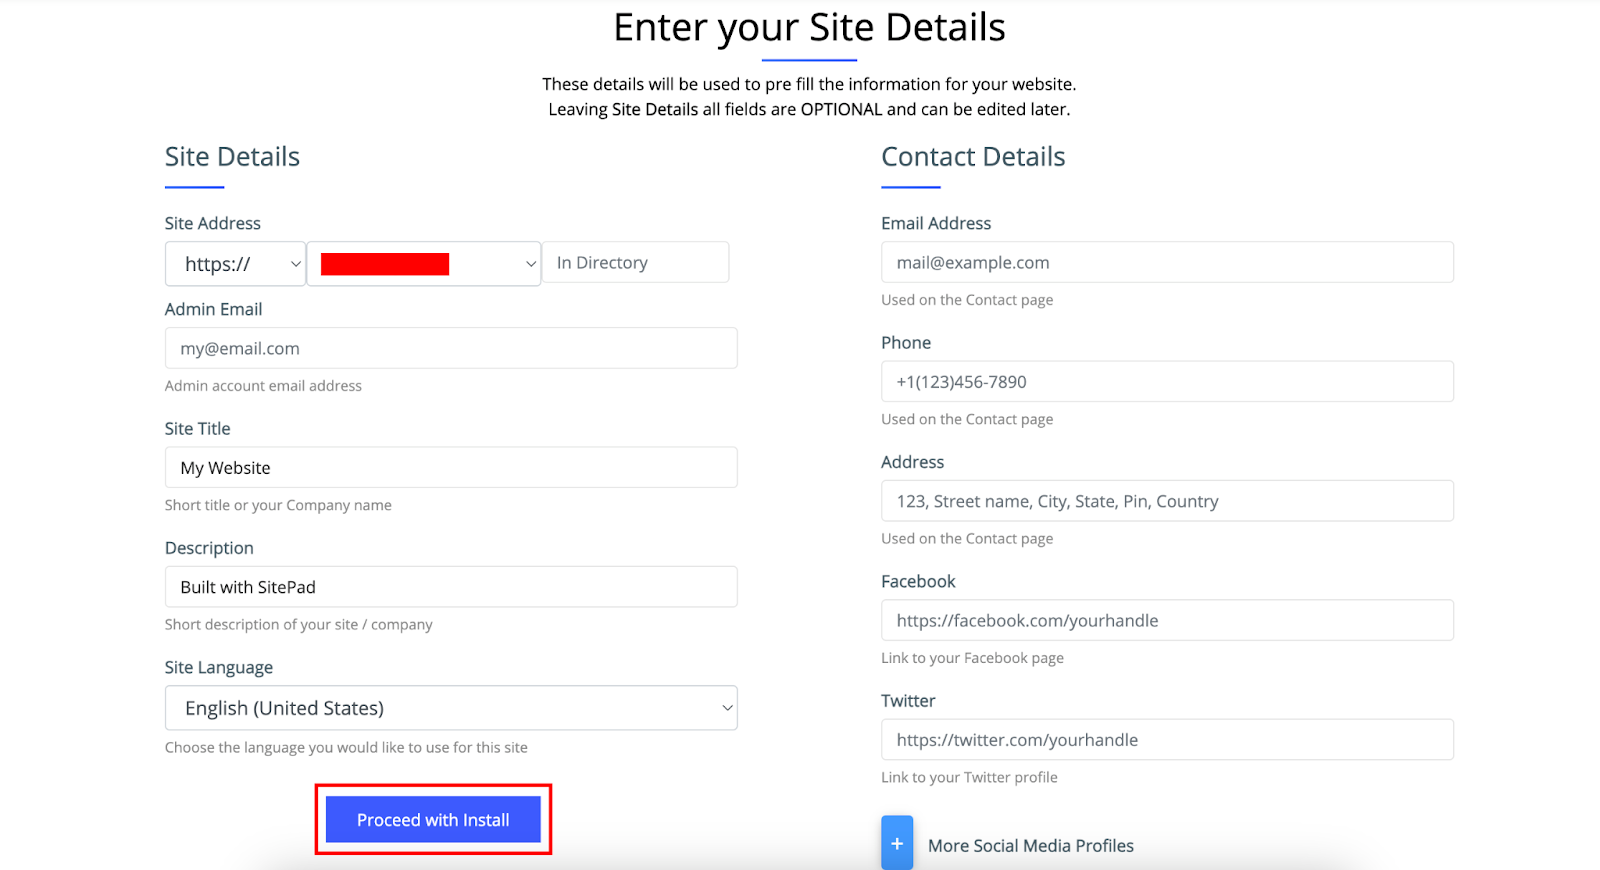This screenshot has height=870, width=1600.
Task: Click the Contact Details heading
Action: [x=973, y=157]
